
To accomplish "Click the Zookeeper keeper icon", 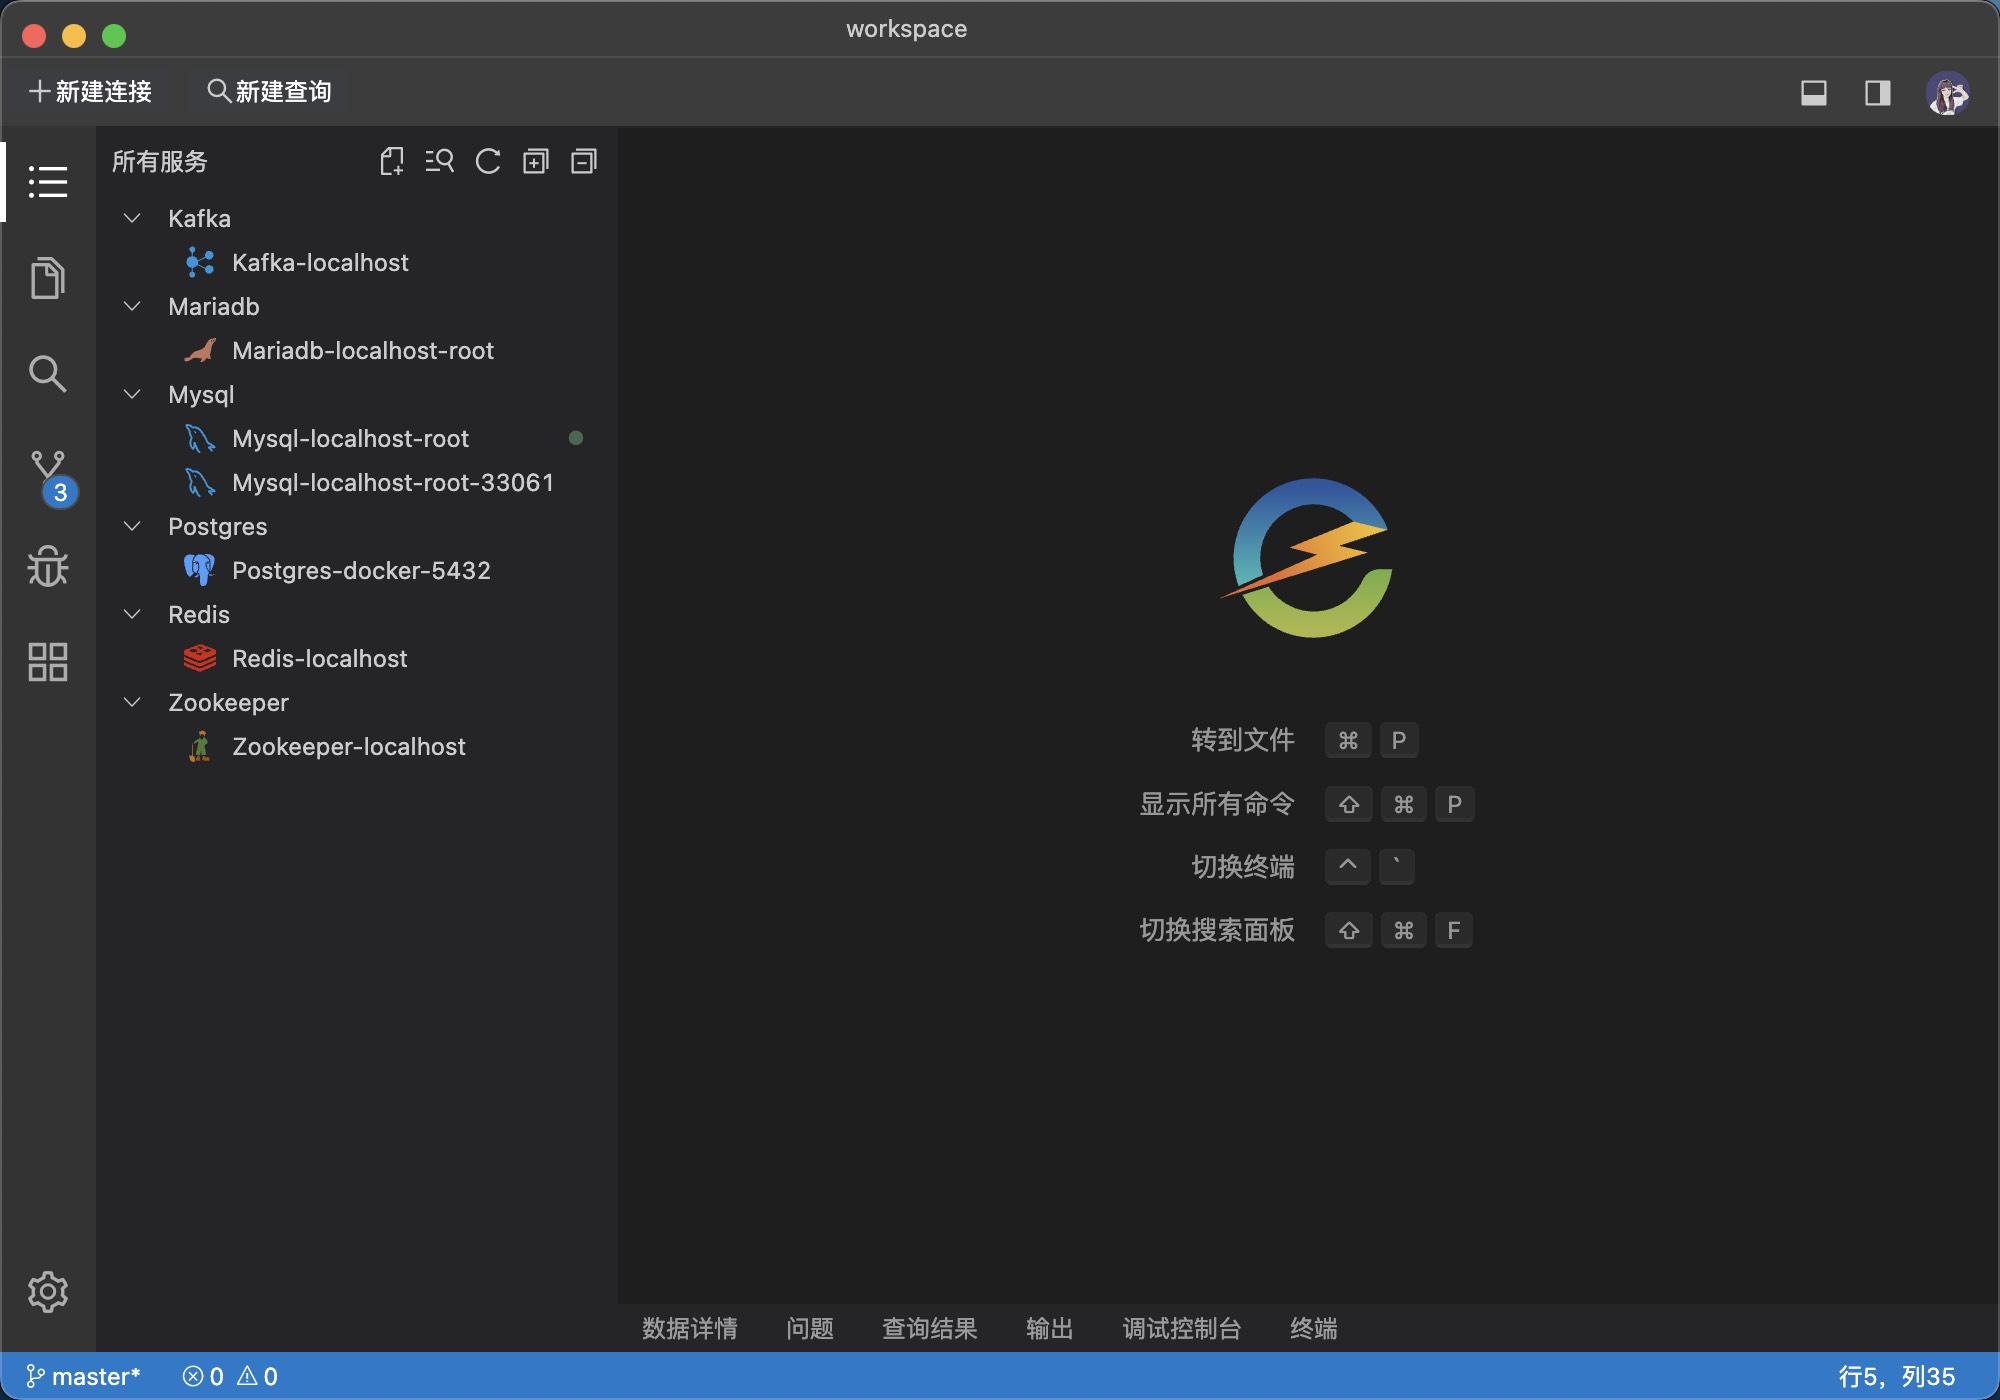I will (x=200, y=746).
